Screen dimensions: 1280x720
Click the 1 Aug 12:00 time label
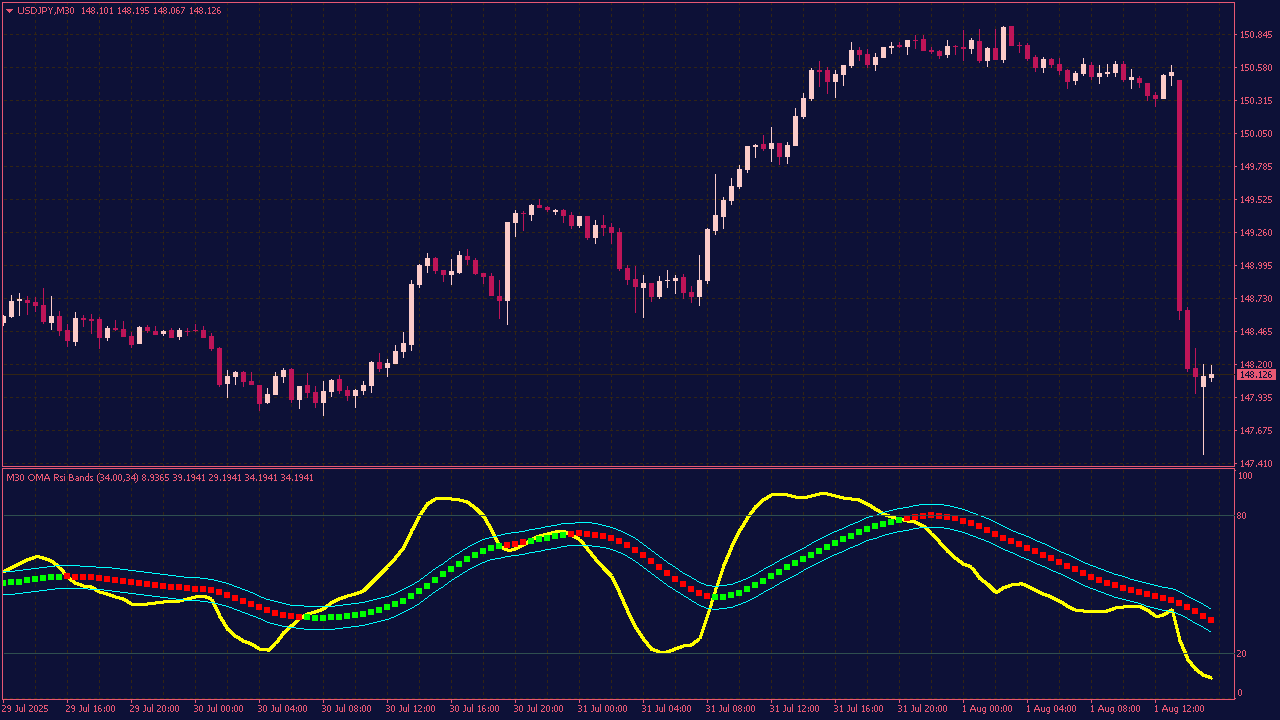[x=1180, y=708]
